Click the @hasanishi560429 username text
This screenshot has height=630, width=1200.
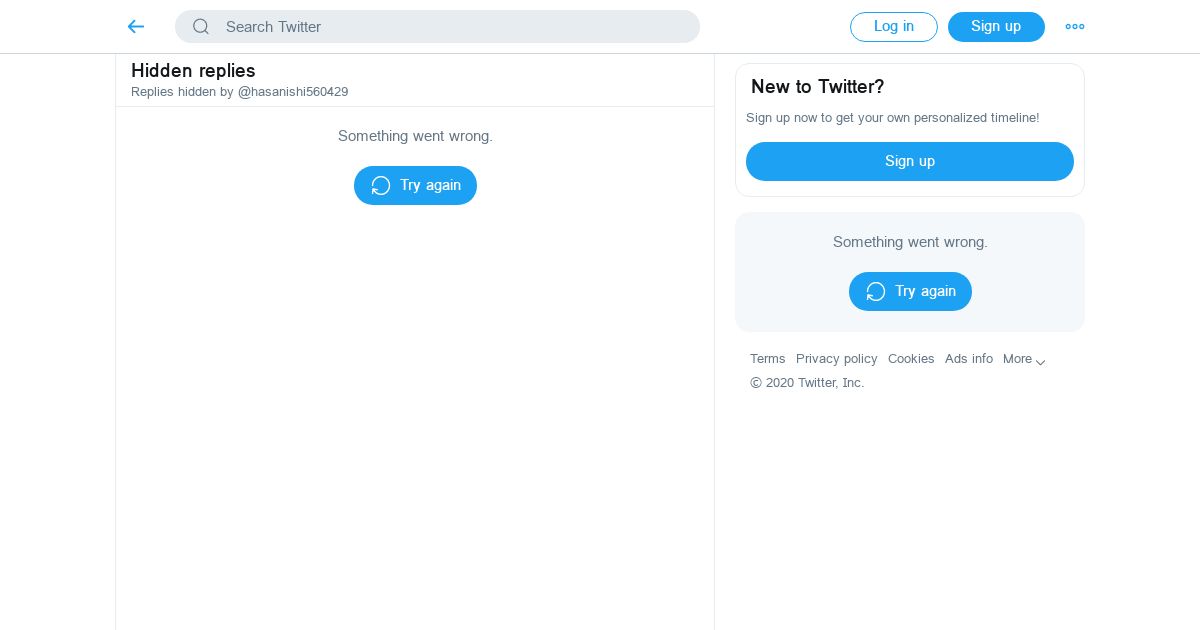(x=293, y=92)
